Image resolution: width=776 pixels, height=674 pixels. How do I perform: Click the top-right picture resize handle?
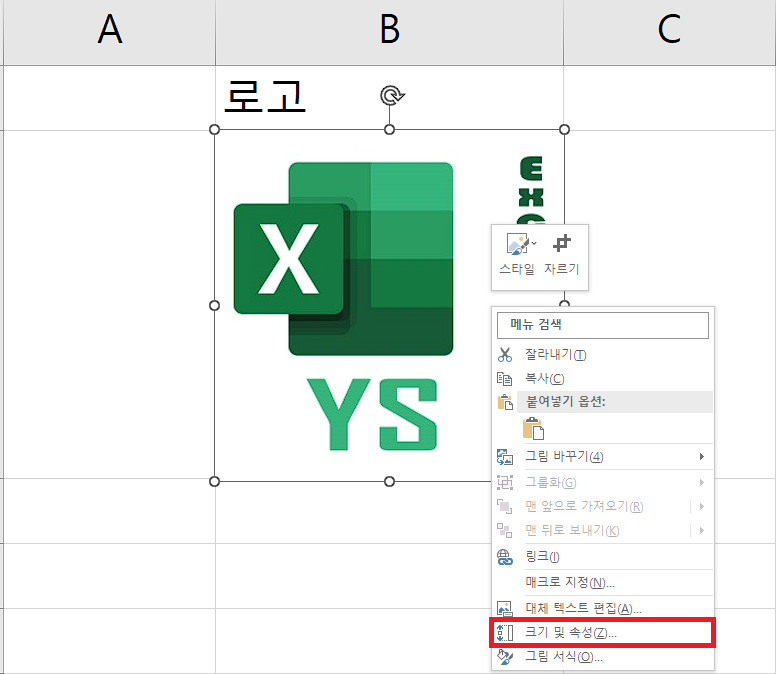564,130
